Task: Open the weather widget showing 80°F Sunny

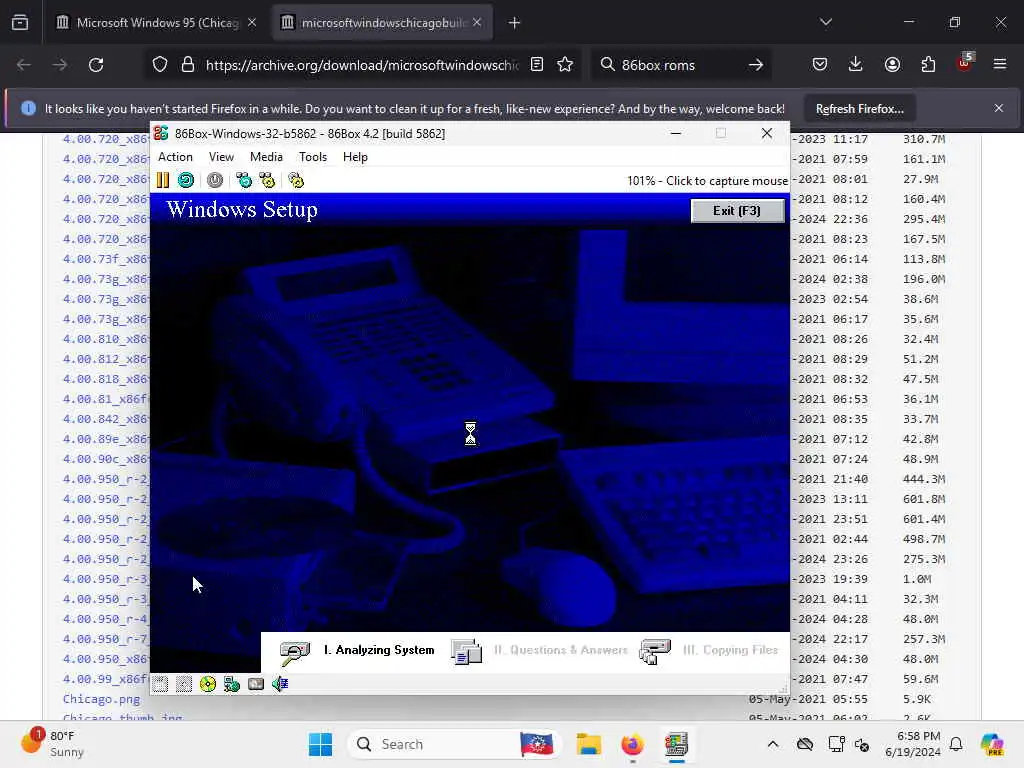Action: [53, 744]
